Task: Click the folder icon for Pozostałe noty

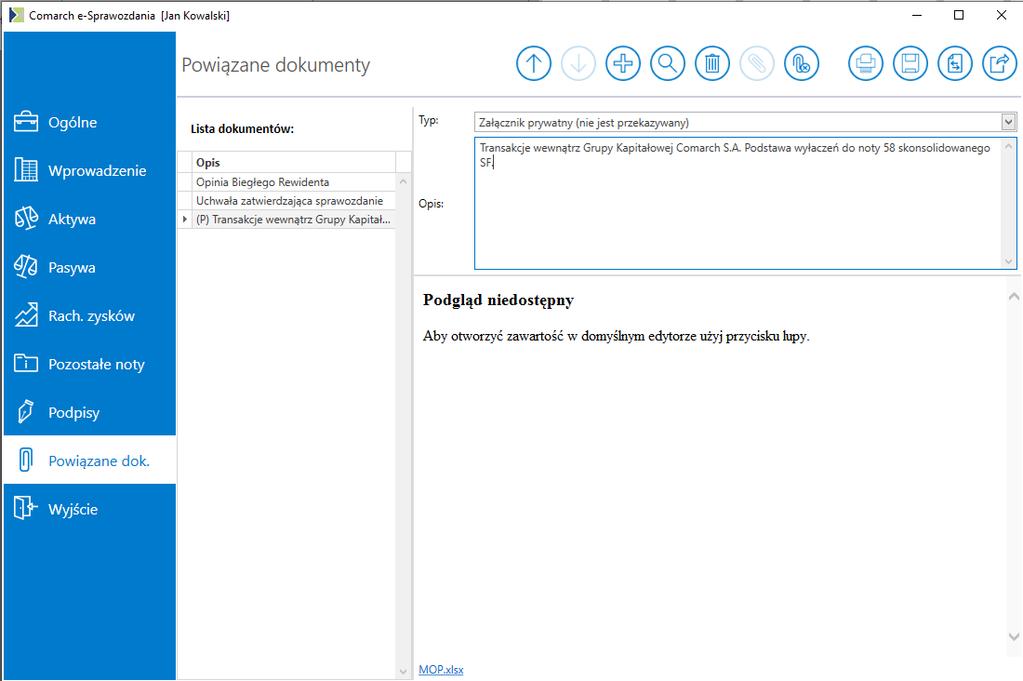Action: point(26,363)
